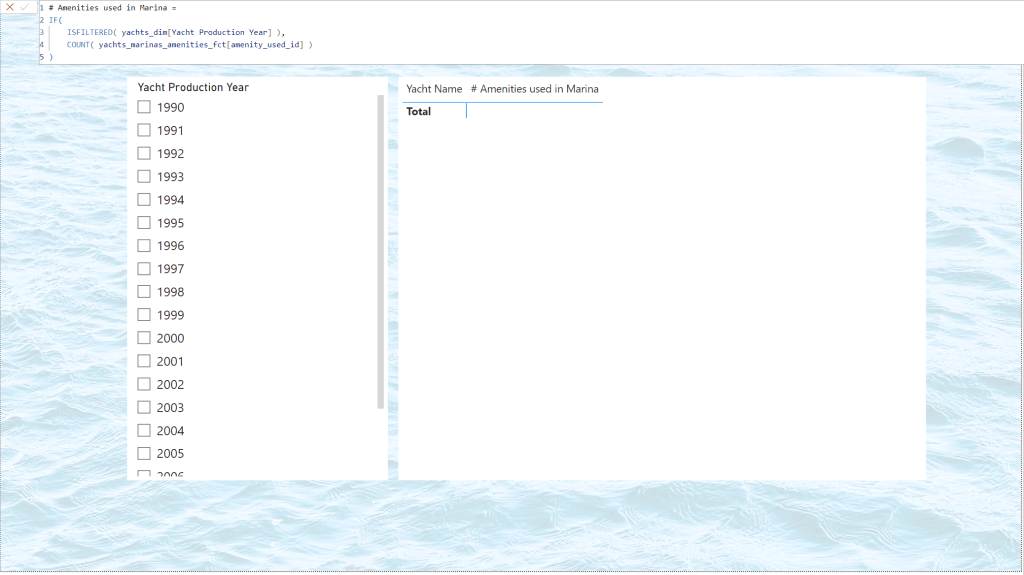
Task: Check the 1990 production year box
Action: click(144, 107)
